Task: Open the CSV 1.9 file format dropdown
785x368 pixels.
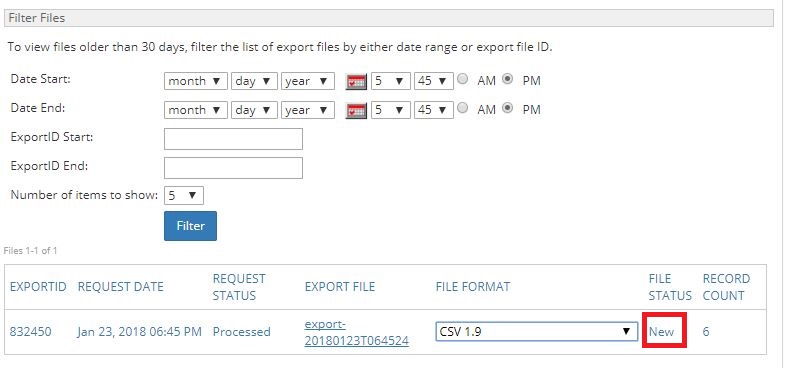Action: coord(536,331)
